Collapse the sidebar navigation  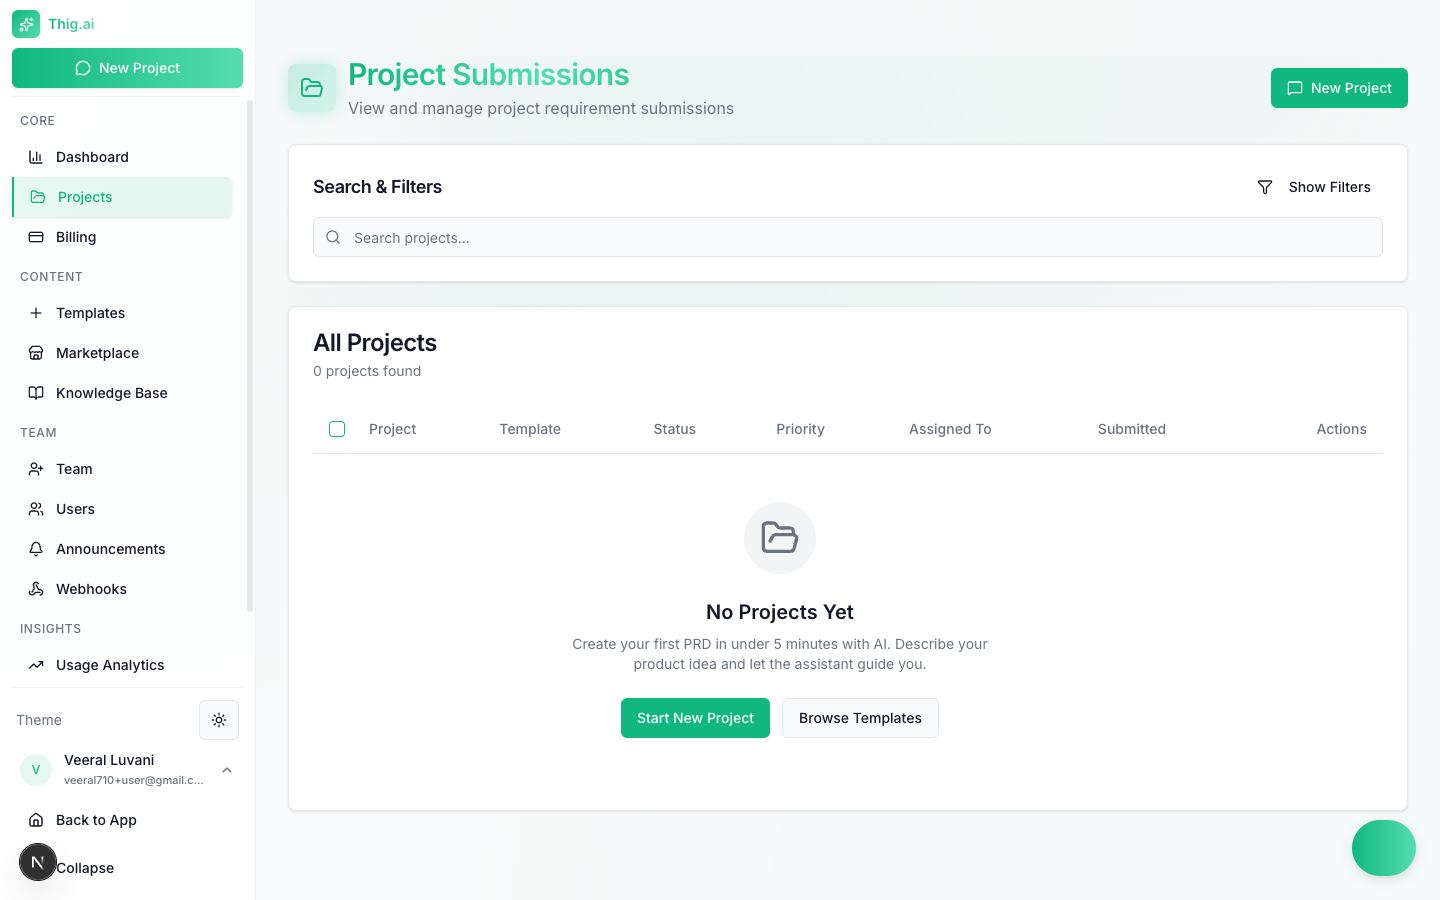click(x=84, y=867)
